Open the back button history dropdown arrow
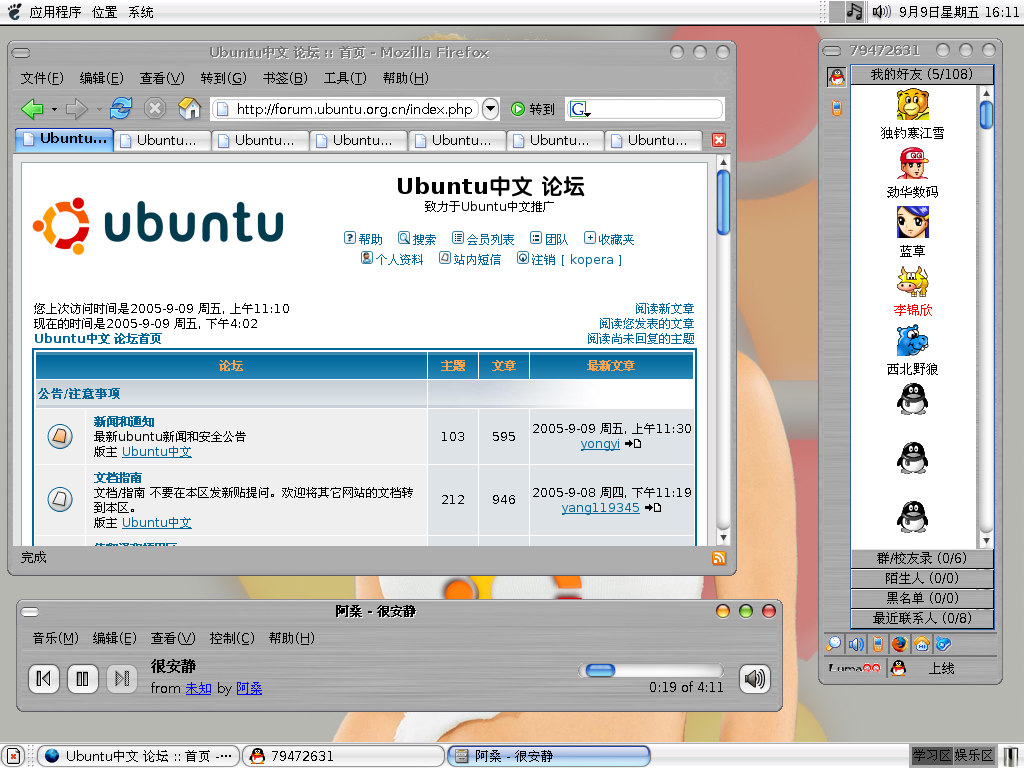The width and height of the screenshot is (1024, 768). (54, 109)
